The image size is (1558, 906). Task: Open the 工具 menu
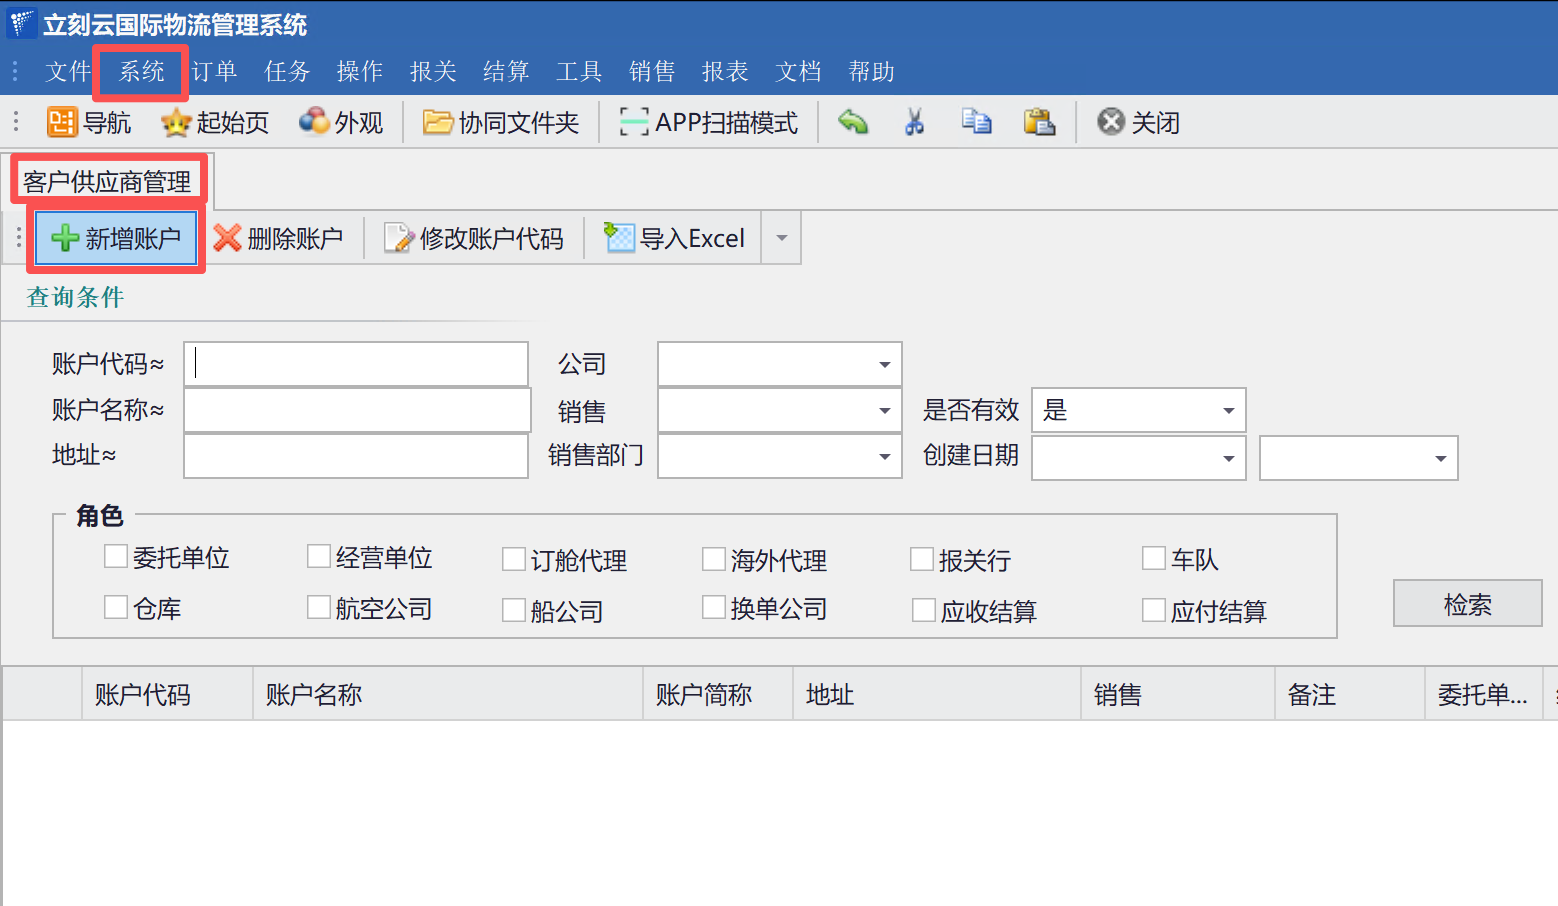pyautogui.click(x=579, y=71)
